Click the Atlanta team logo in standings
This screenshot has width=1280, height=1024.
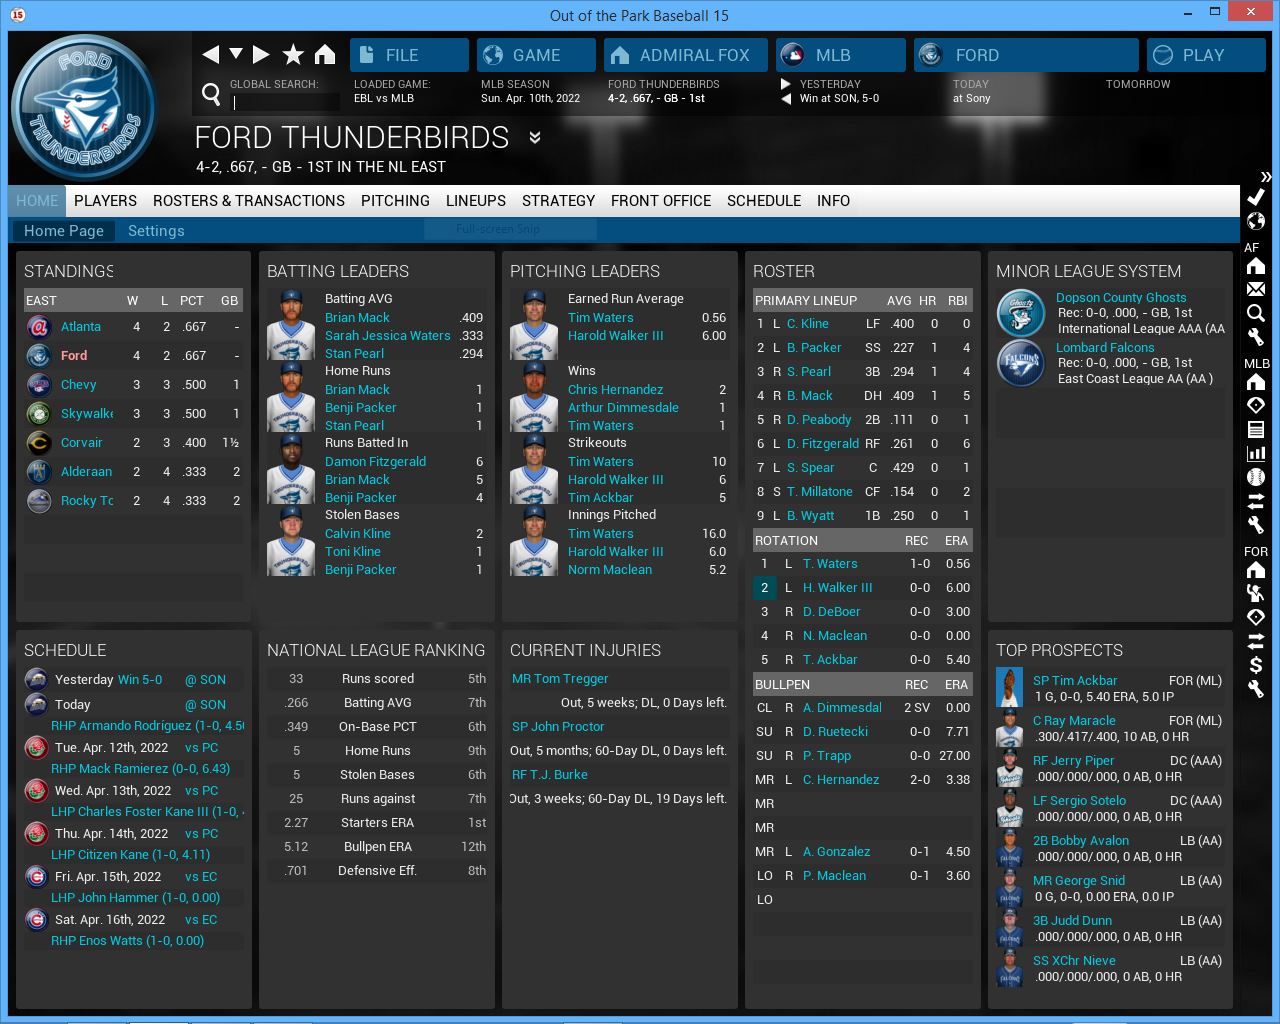pos(39,327)
